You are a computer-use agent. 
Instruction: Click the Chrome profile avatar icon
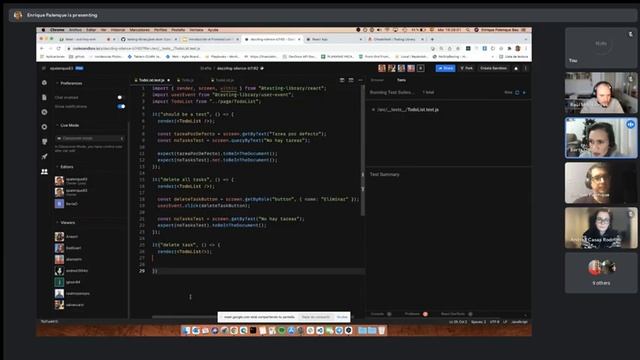518,48
